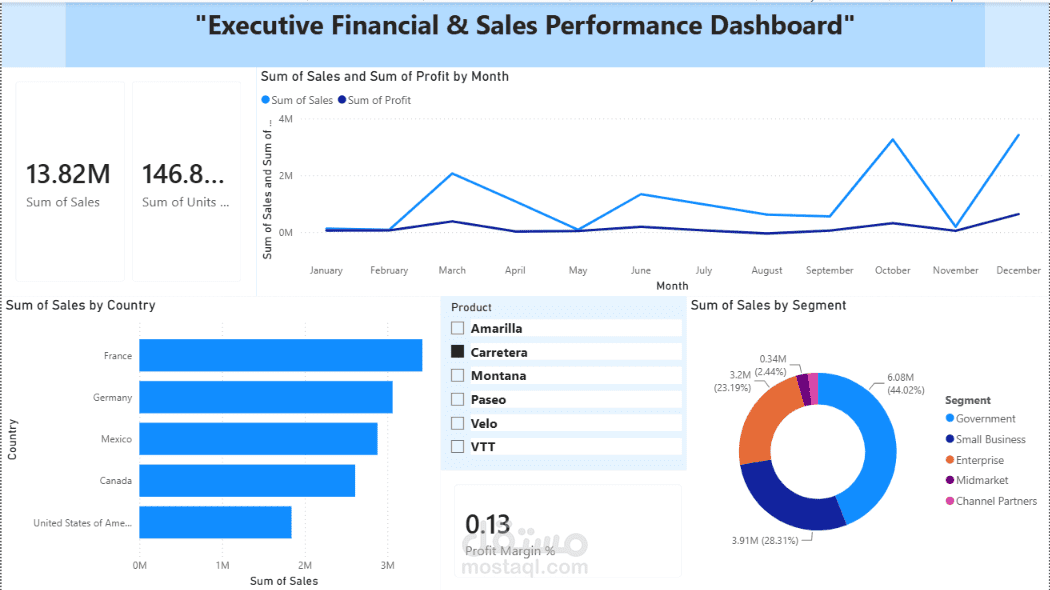Select the Canada sales bar

tap(247, 480)
